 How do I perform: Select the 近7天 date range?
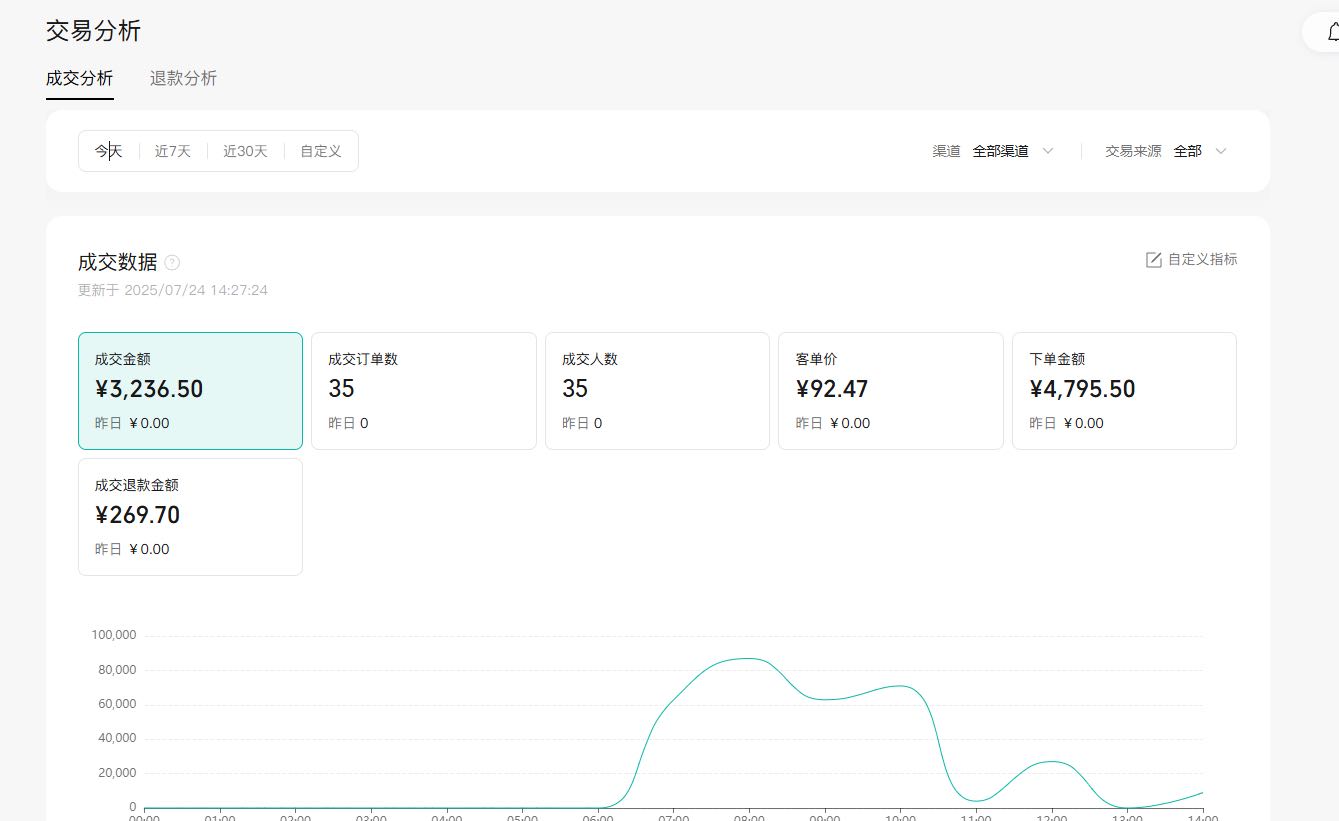pos(172,151)
